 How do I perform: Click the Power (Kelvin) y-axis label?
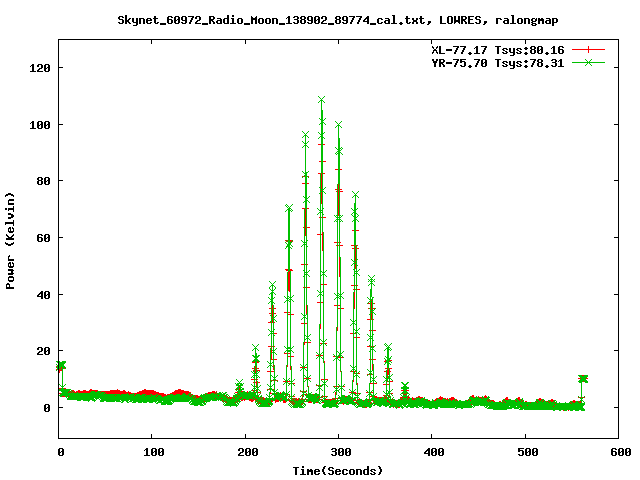tap(11, 239)
